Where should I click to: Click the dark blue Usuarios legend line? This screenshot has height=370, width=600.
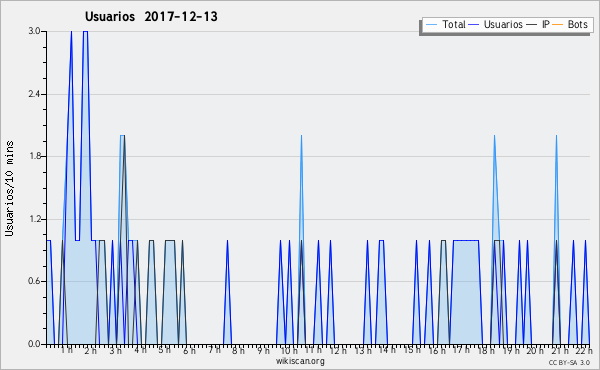click(x=474, y=25)
